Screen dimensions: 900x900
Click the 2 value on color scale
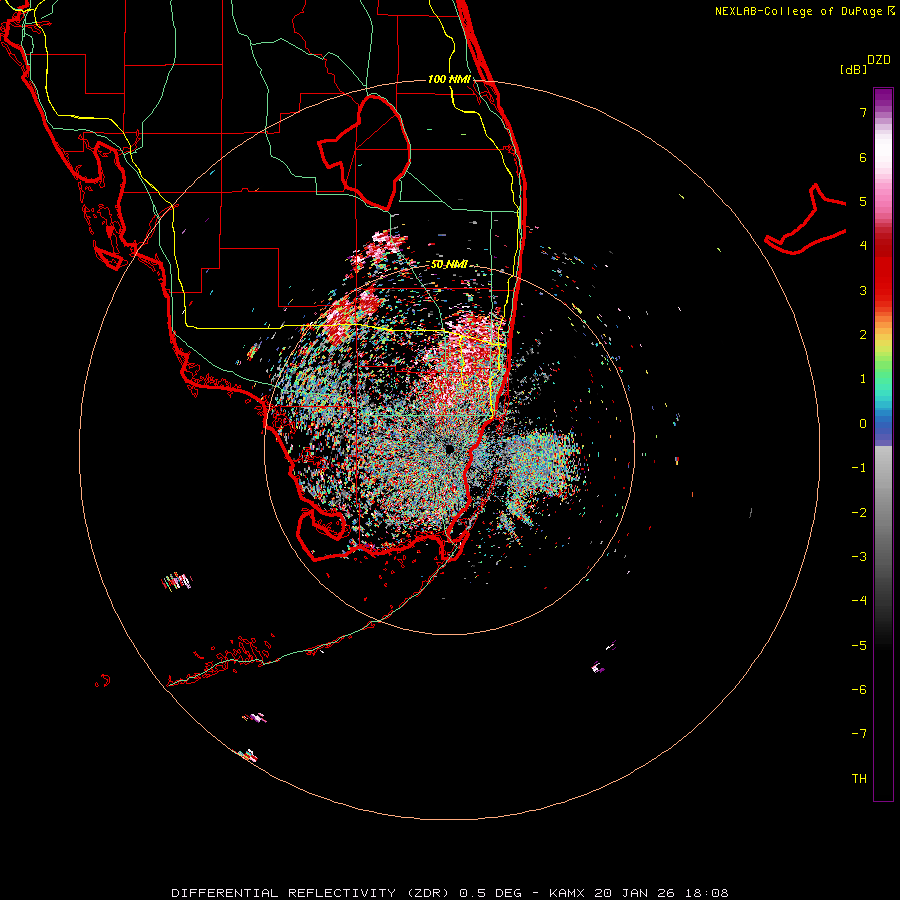tap(863, 335)
